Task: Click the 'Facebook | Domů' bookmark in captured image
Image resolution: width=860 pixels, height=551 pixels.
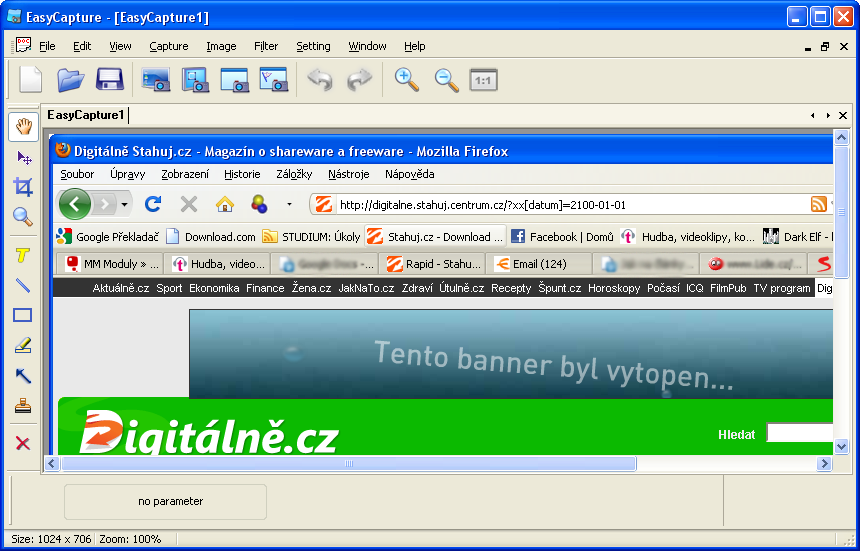Action: 562,237
